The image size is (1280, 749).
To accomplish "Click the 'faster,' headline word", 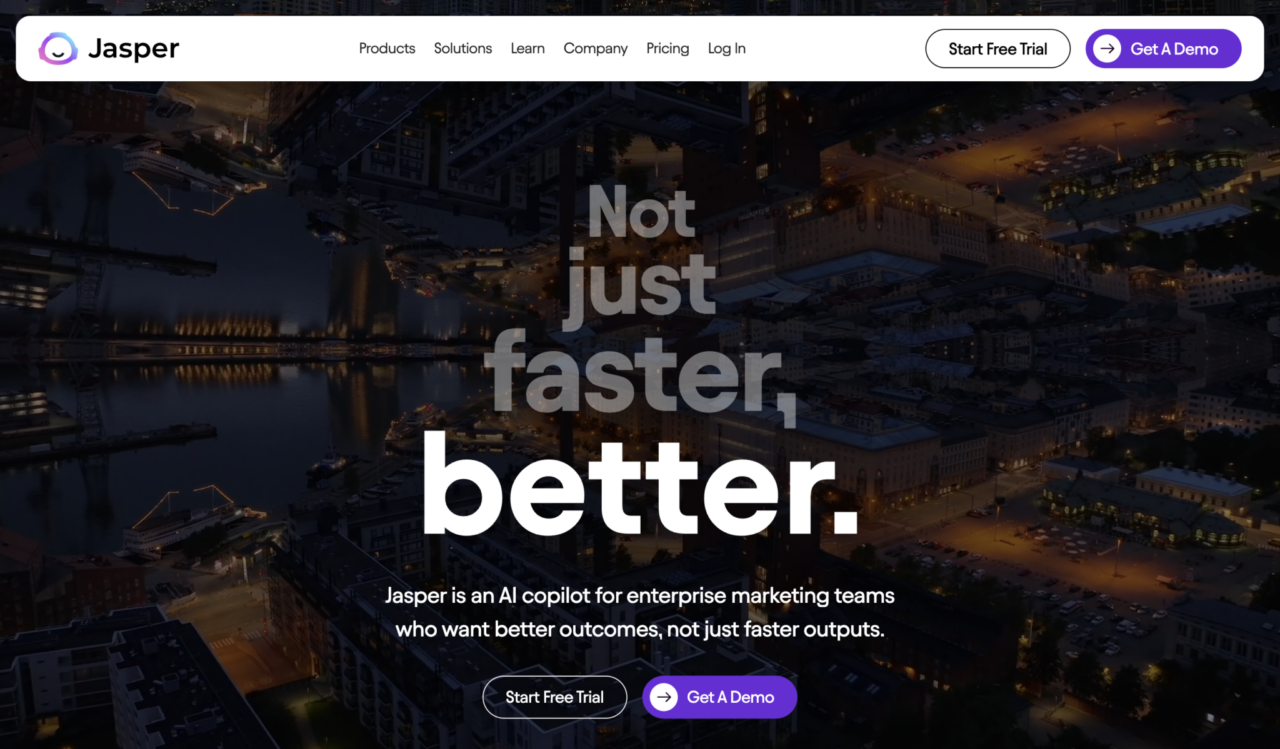I will pyautogui.click(x=640, y=375).
